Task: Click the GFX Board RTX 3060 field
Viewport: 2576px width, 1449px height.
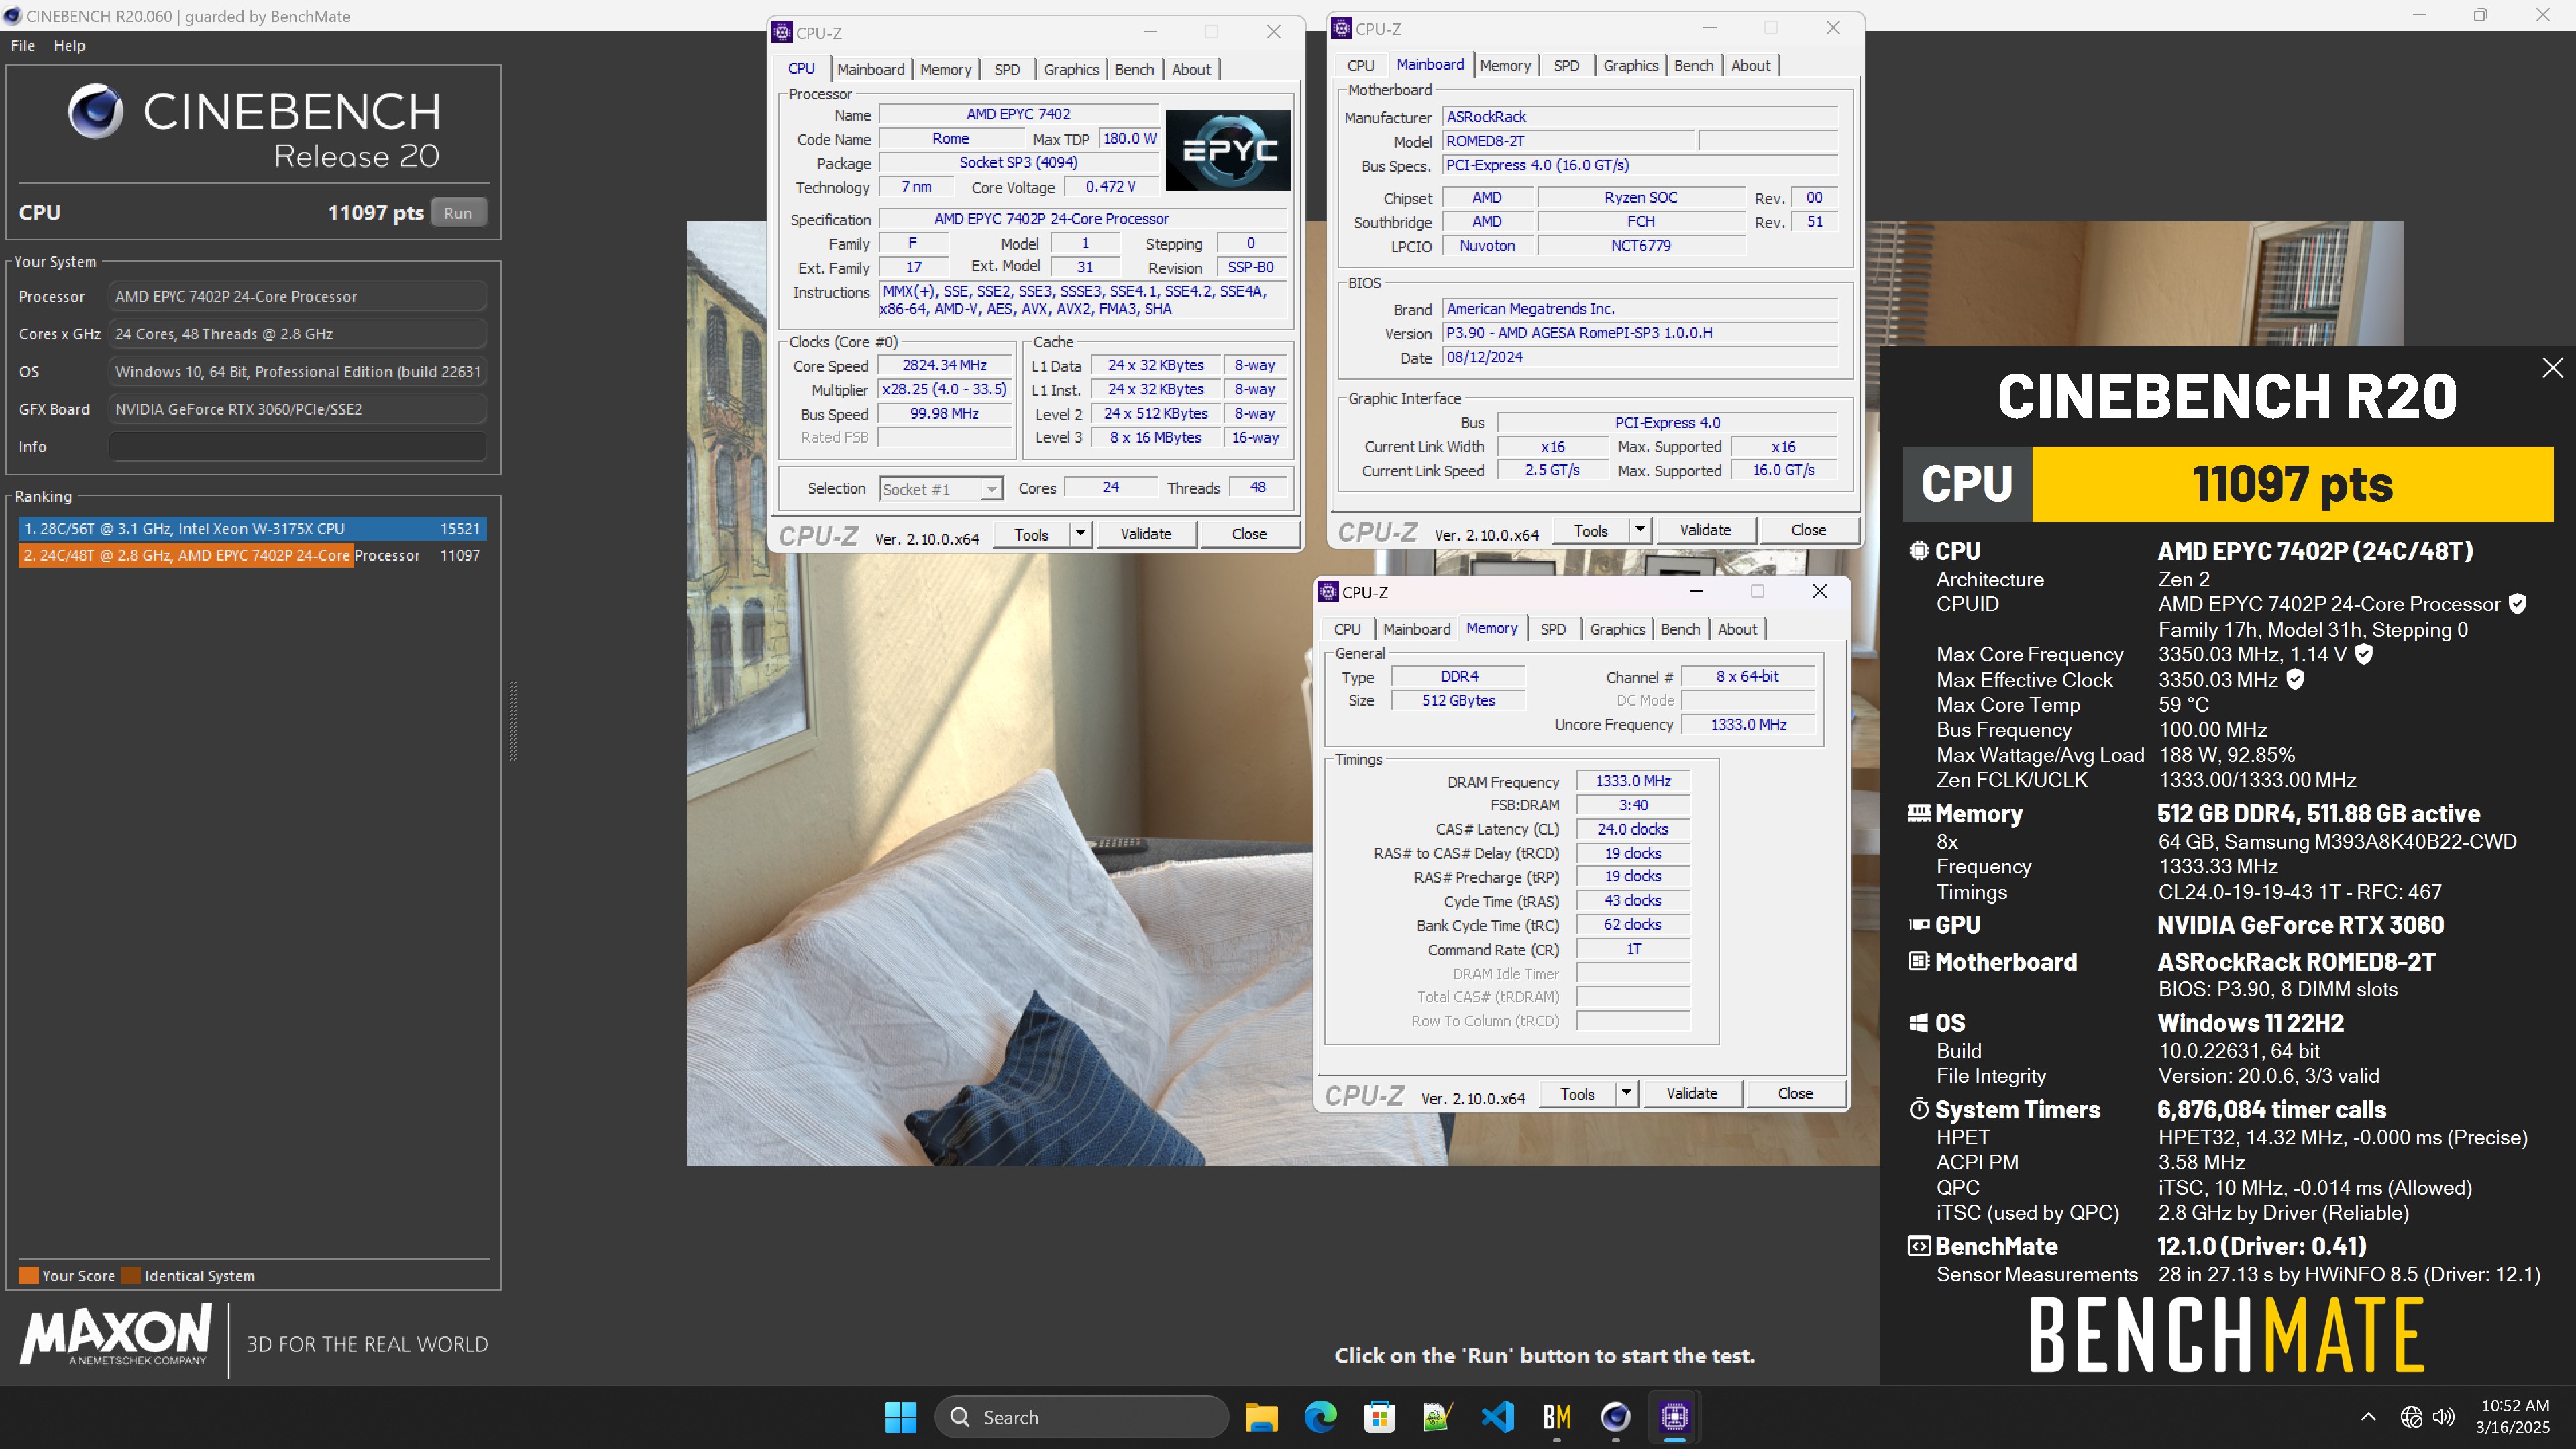Action: point(297,409)
